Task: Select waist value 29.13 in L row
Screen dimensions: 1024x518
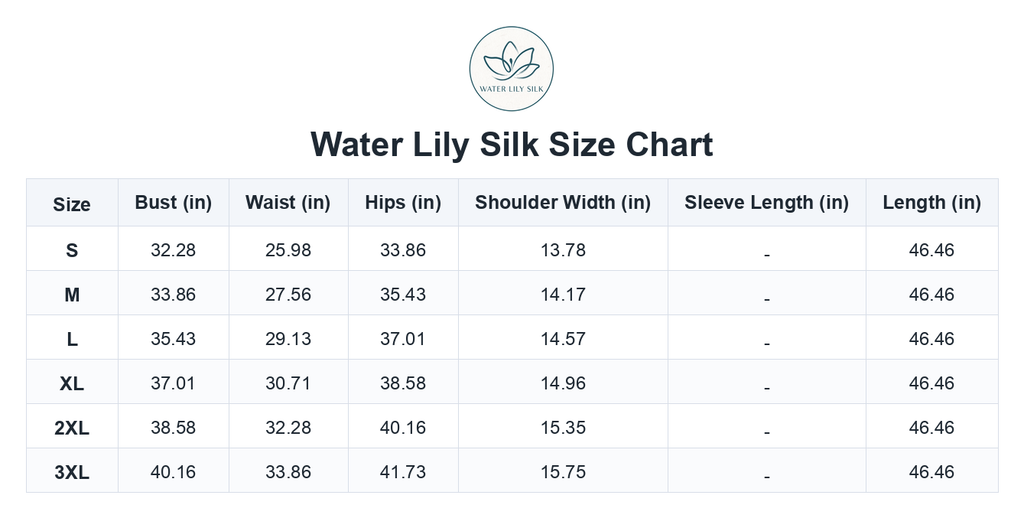Action: (x=288, y=338)
